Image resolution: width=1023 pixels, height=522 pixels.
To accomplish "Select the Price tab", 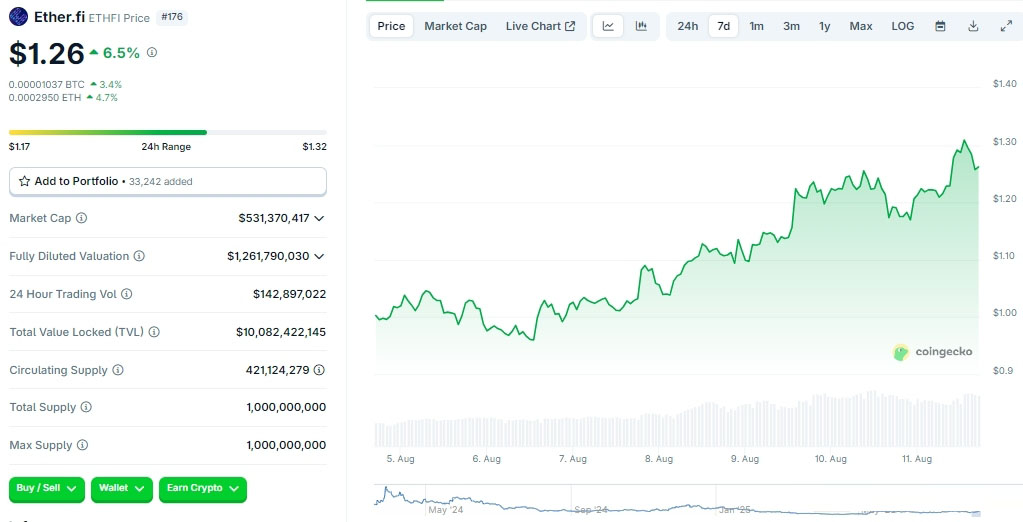I will pyautogui.click(x=391, y=26).
